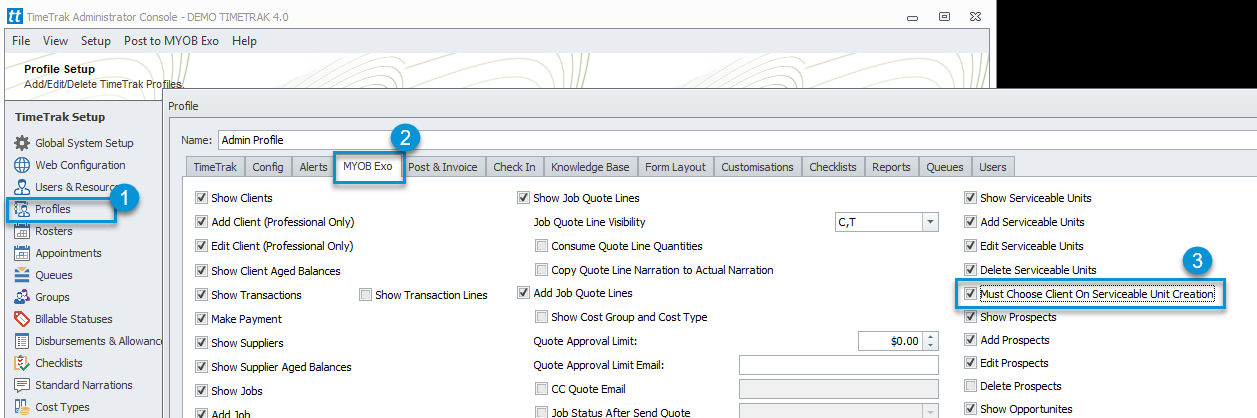Click the Queues icon in sidebar
This screenshot has height=418, width=1257.
[22, 275]
